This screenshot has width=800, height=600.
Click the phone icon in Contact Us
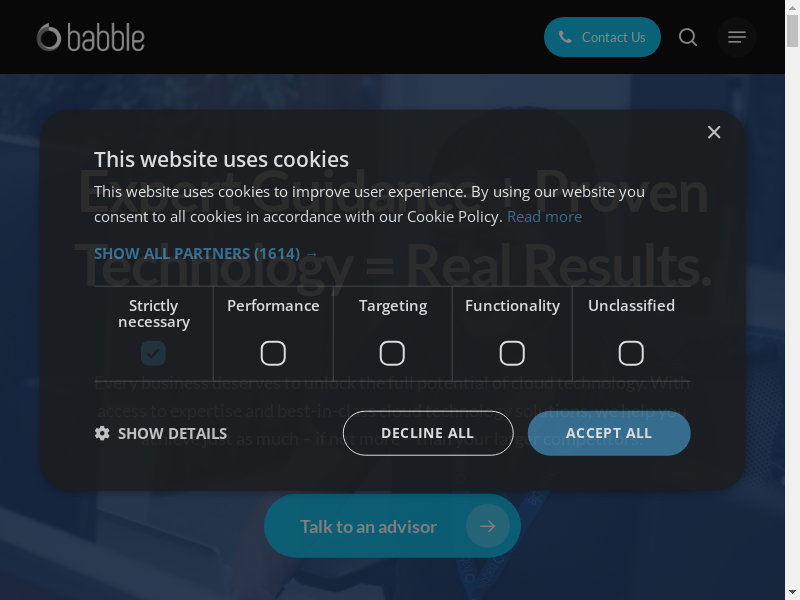(x=565, y=37)
